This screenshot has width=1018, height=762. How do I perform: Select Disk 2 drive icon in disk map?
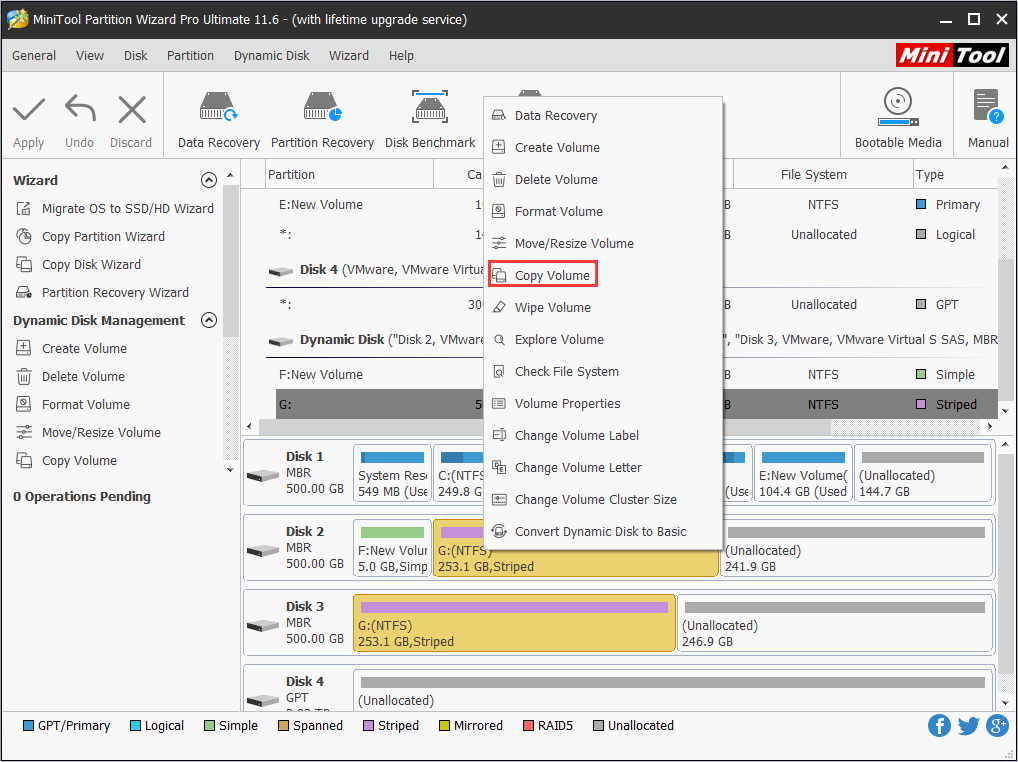click(263, 550)
